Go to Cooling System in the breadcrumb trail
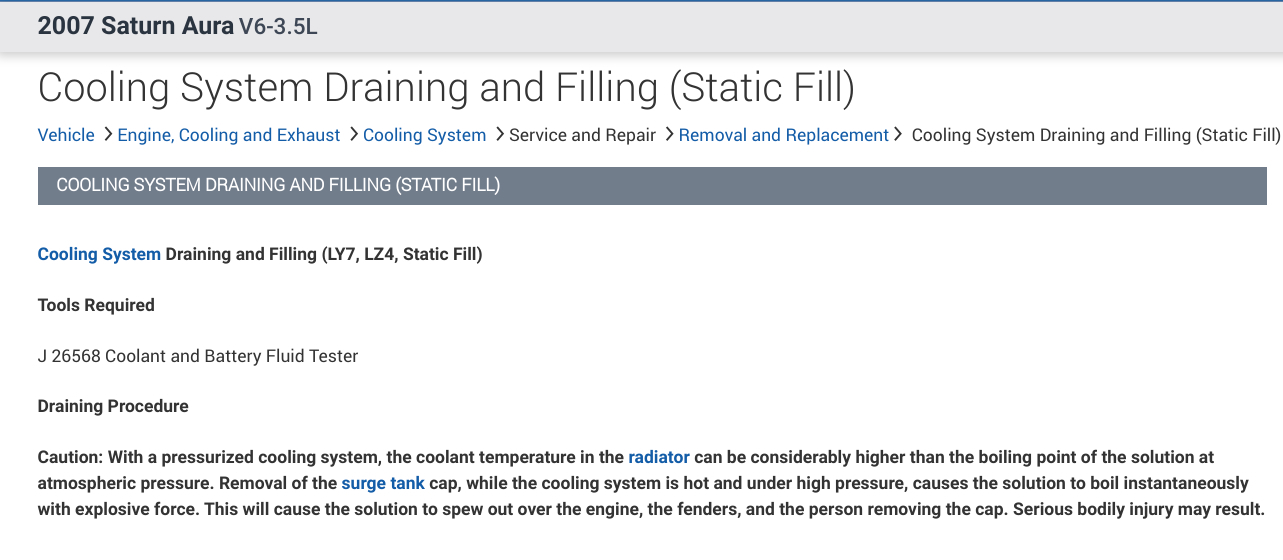This screenshot has height=560, width=1283. (x=424, y=135)
